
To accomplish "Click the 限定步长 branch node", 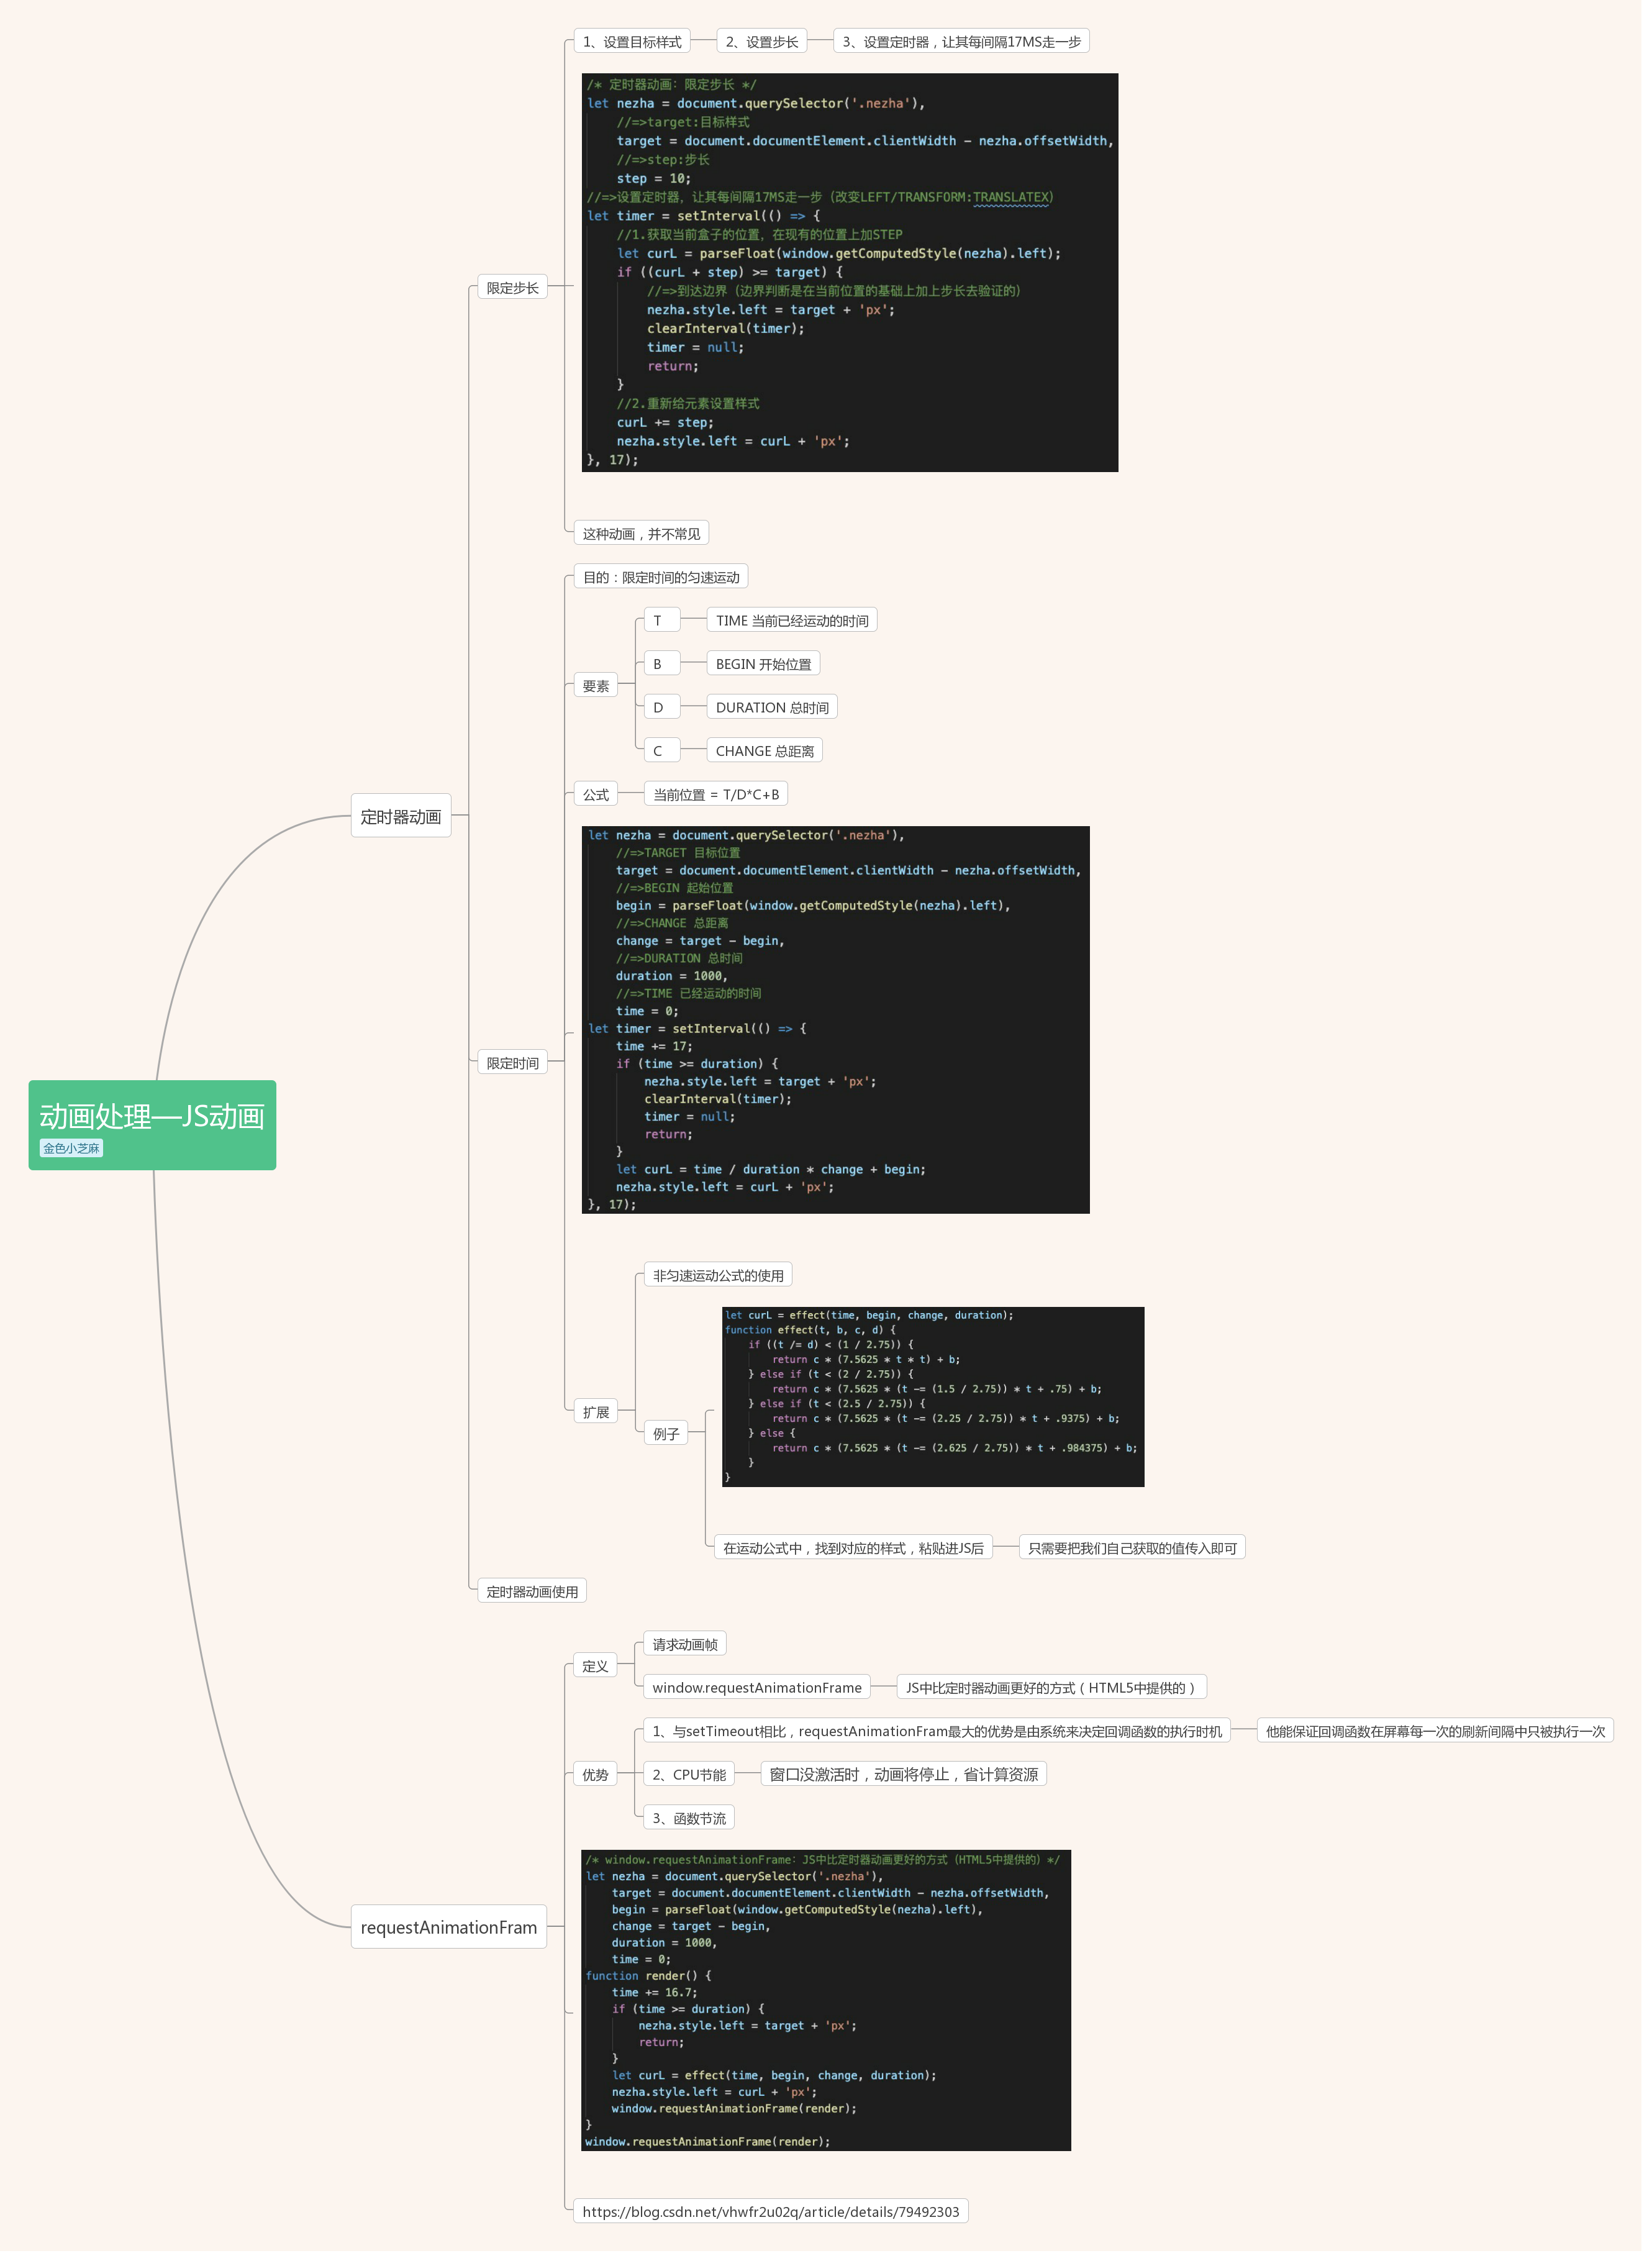I will 512,288.
